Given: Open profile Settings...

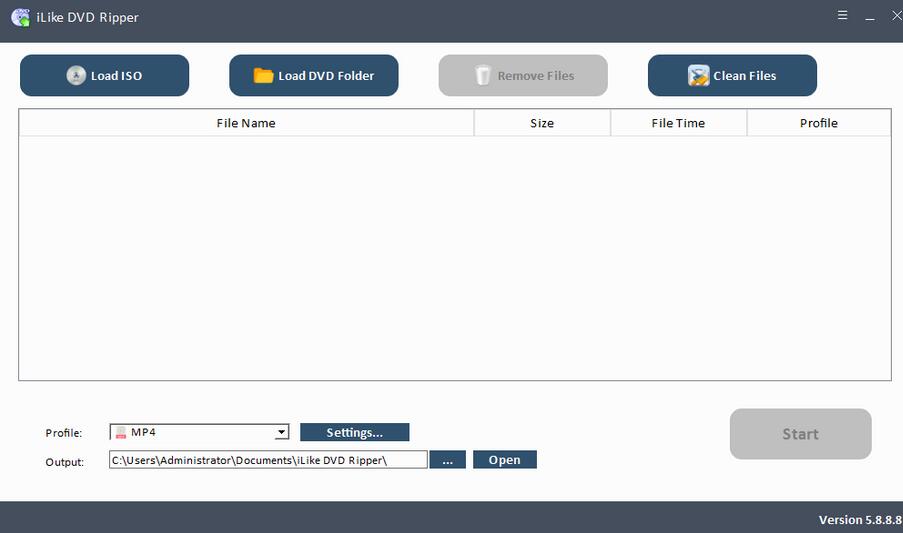Looking at the screenshot, I should [x=355, y=432].
